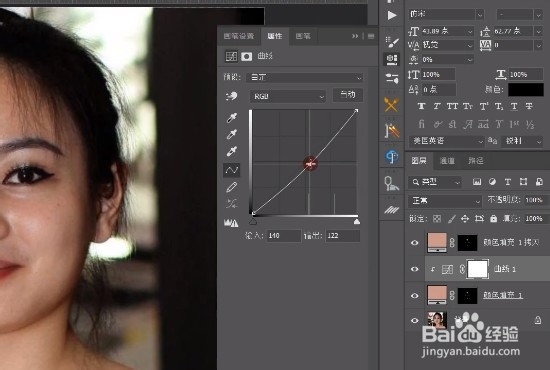550x370 pixels.
Task: Lock image pixels brush icon
Action: [452, 219]
